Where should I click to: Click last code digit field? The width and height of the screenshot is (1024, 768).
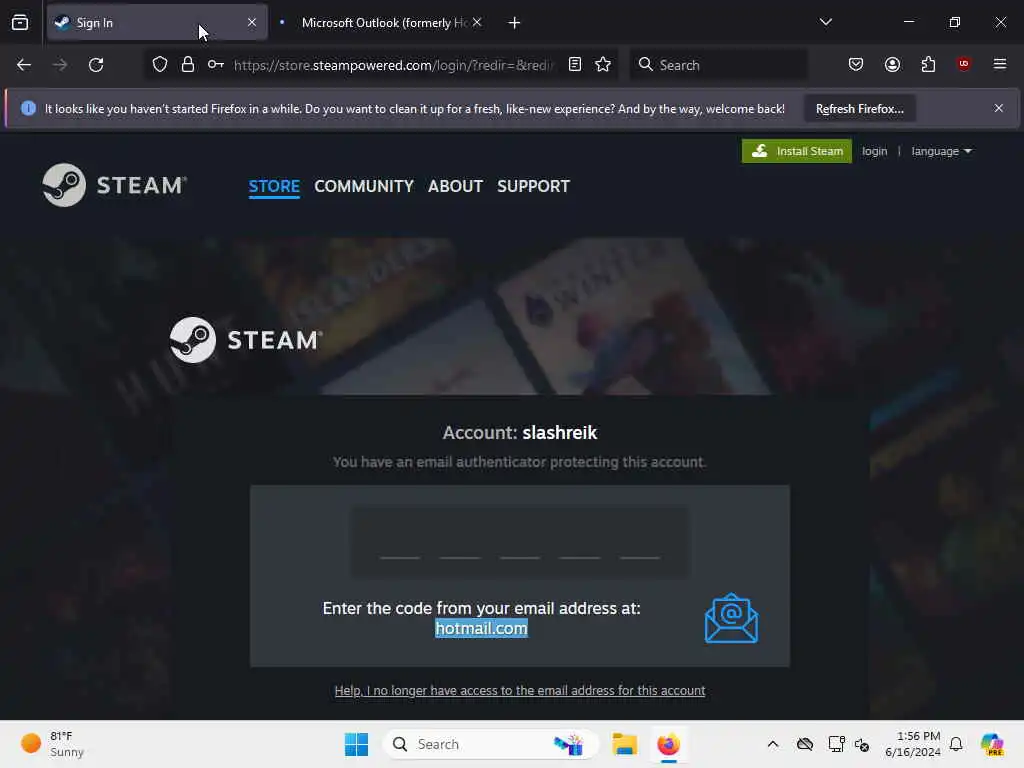640,541
